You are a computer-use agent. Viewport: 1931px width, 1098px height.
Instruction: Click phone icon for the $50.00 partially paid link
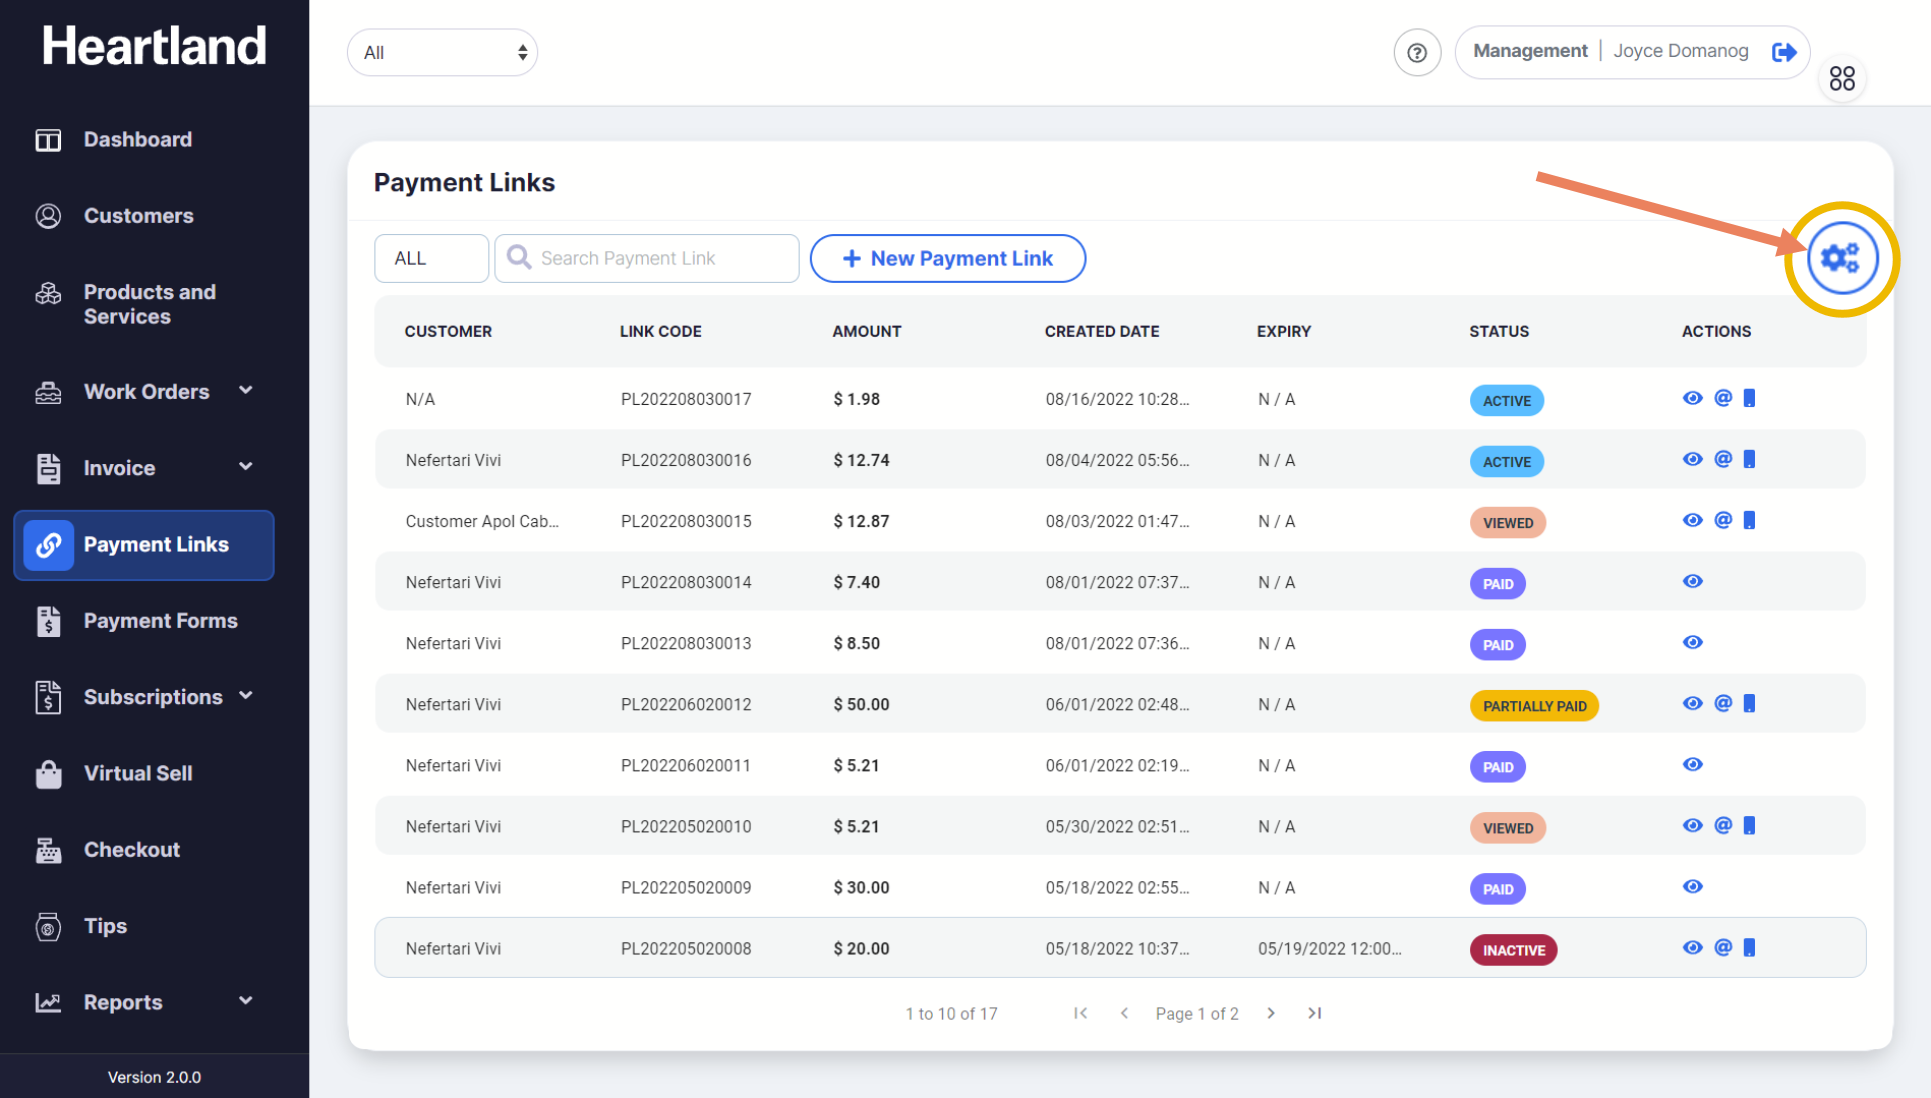click(x=1749, y=703)
